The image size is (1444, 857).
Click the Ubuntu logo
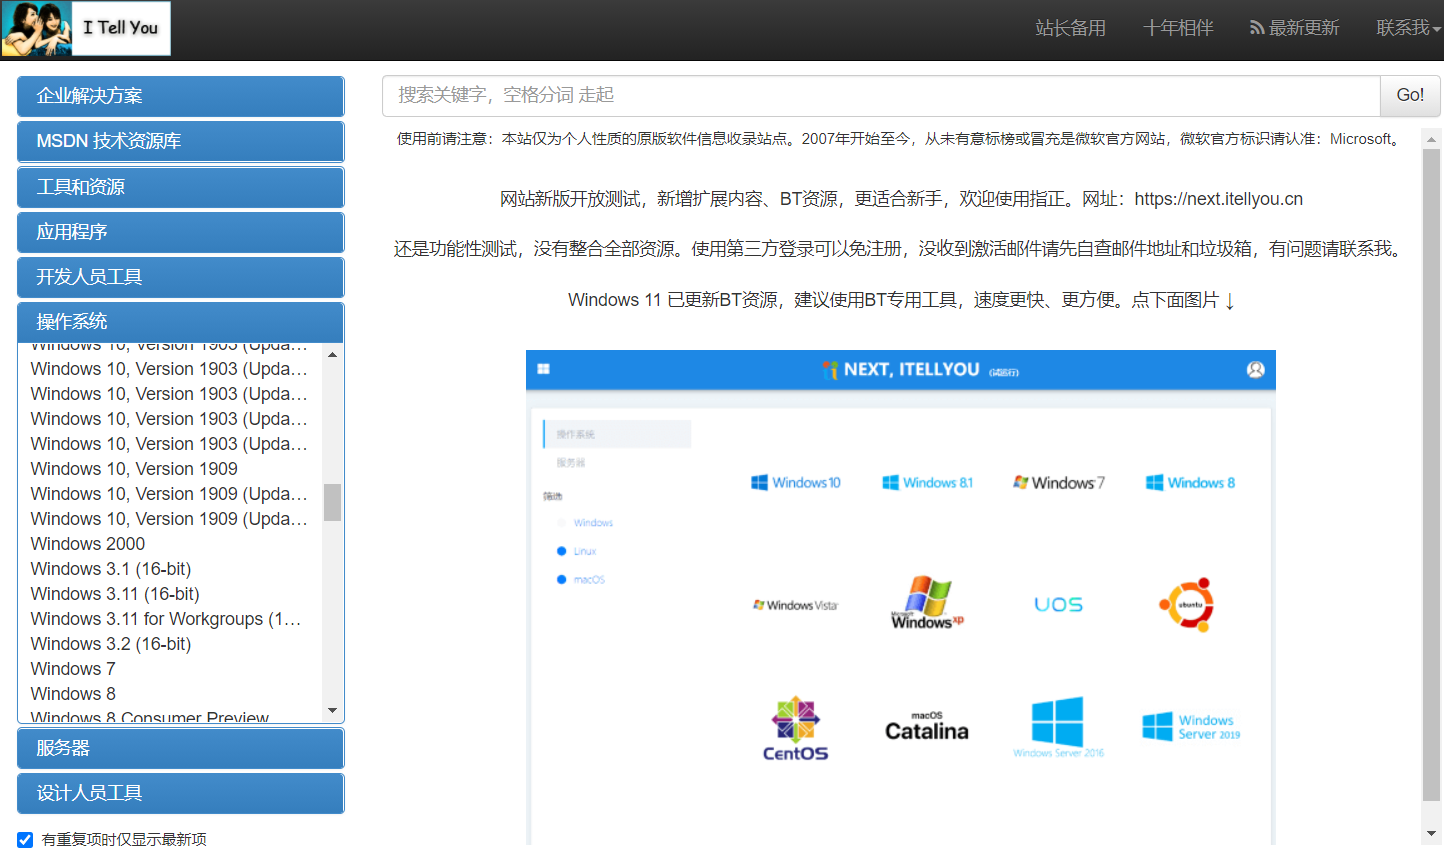[1187, 604]
